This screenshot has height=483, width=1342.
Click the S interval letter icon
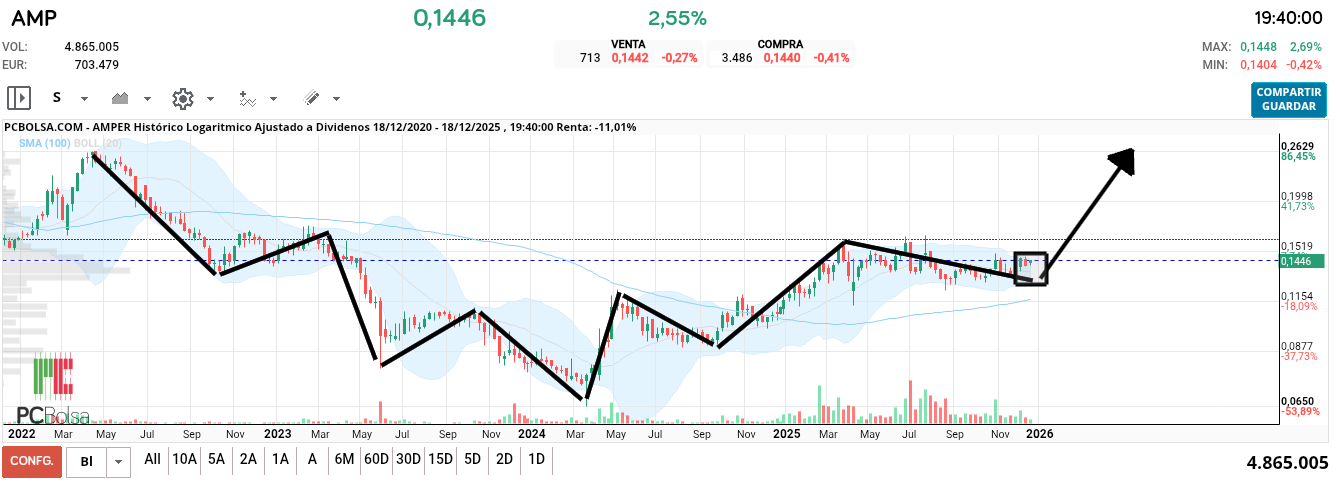[57, 98]
